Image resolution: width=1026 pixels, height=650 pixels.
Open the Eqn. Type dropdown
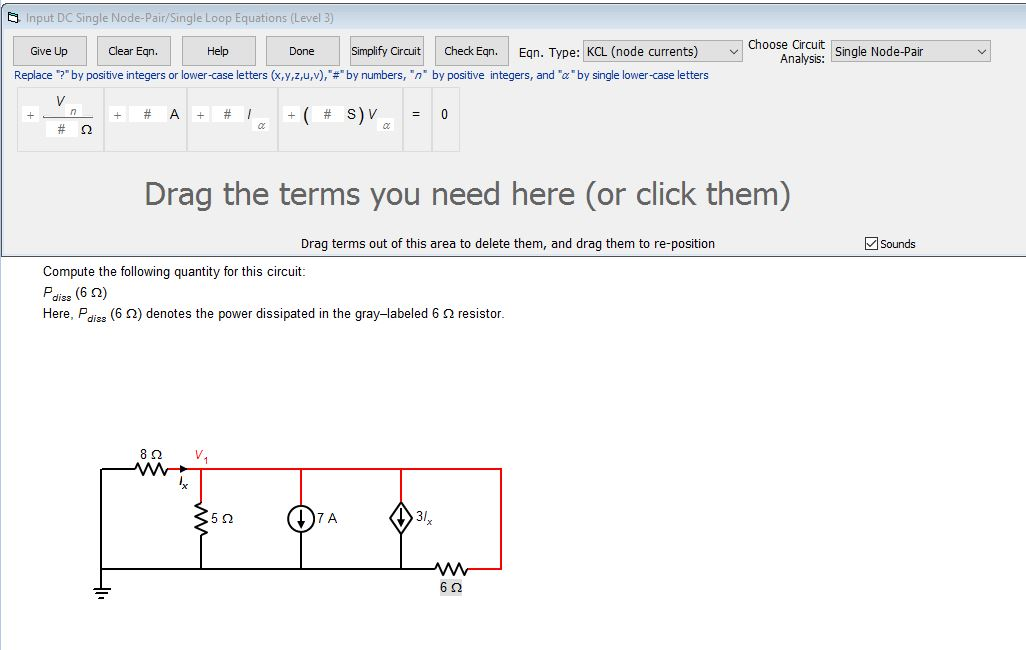click(x=732, y=51)
